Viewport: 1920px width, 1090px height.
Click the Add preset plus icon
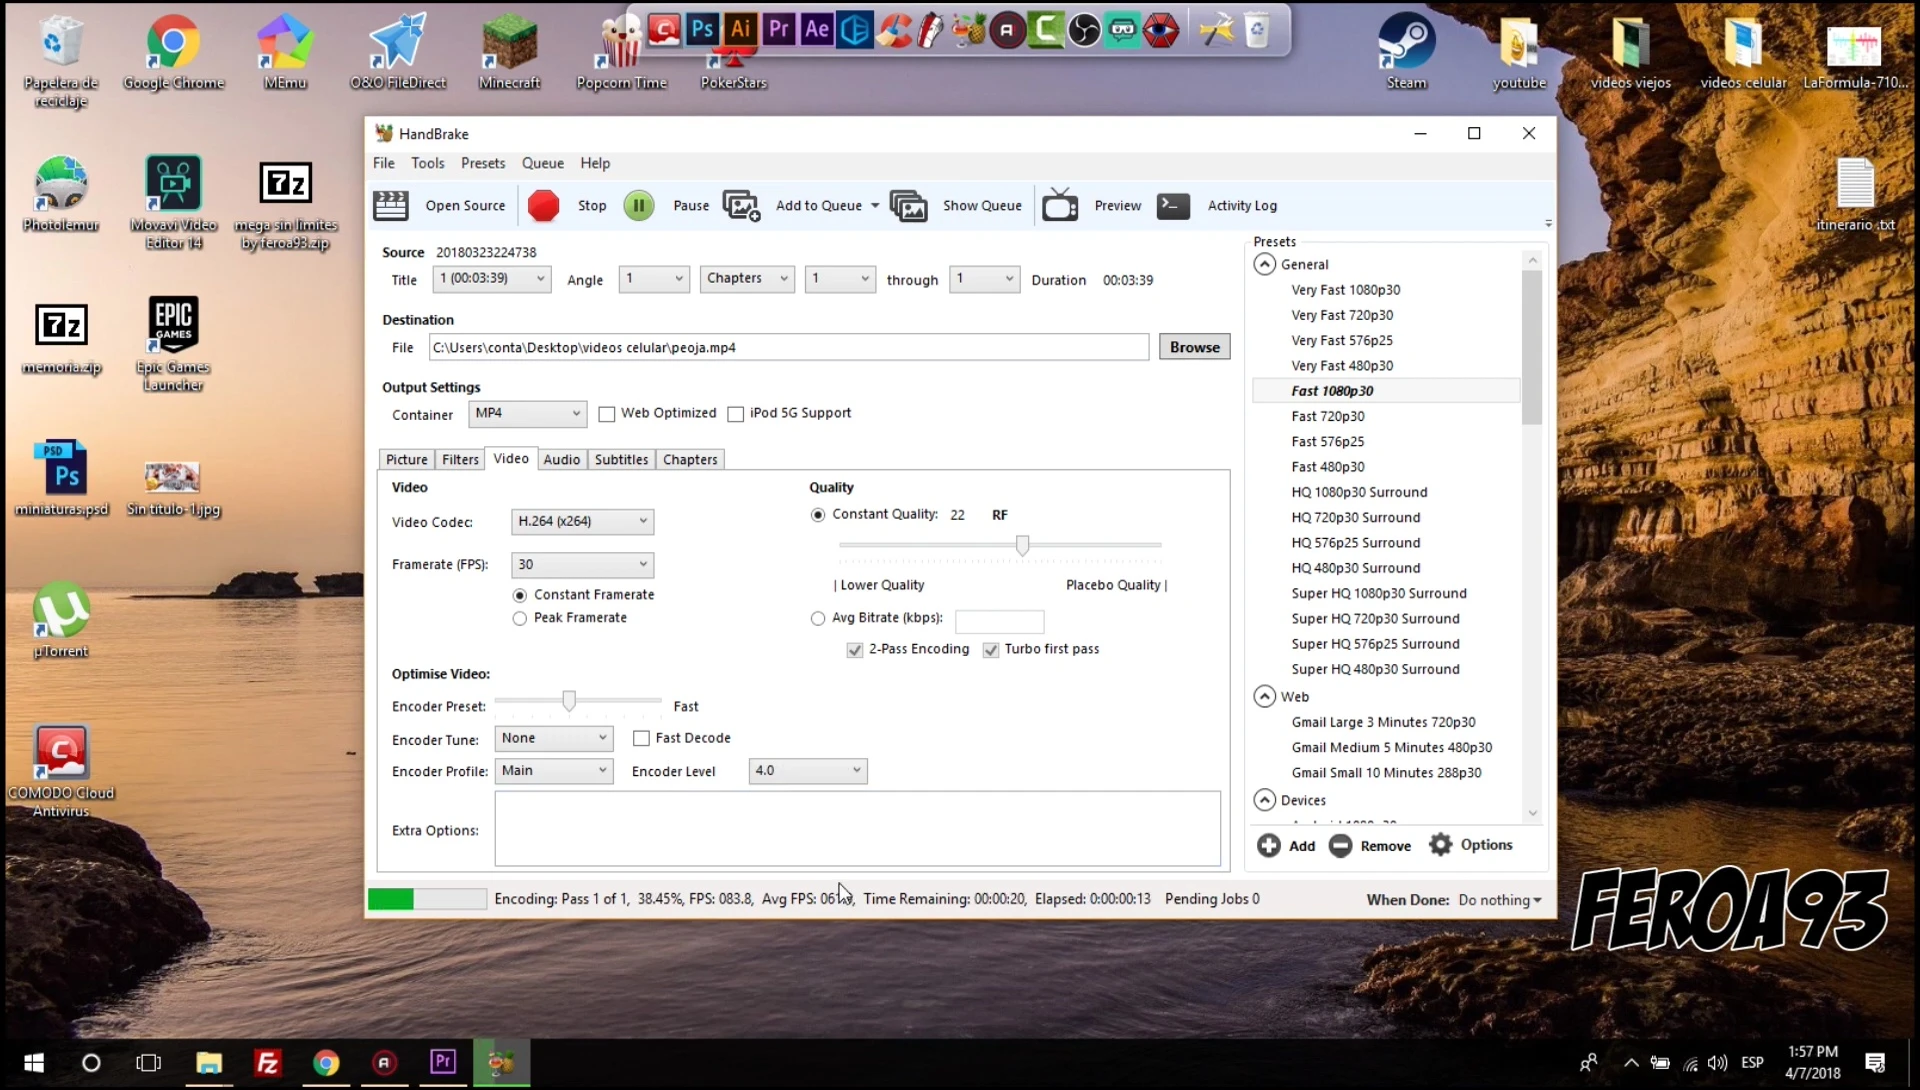[x=1269, y=846]
